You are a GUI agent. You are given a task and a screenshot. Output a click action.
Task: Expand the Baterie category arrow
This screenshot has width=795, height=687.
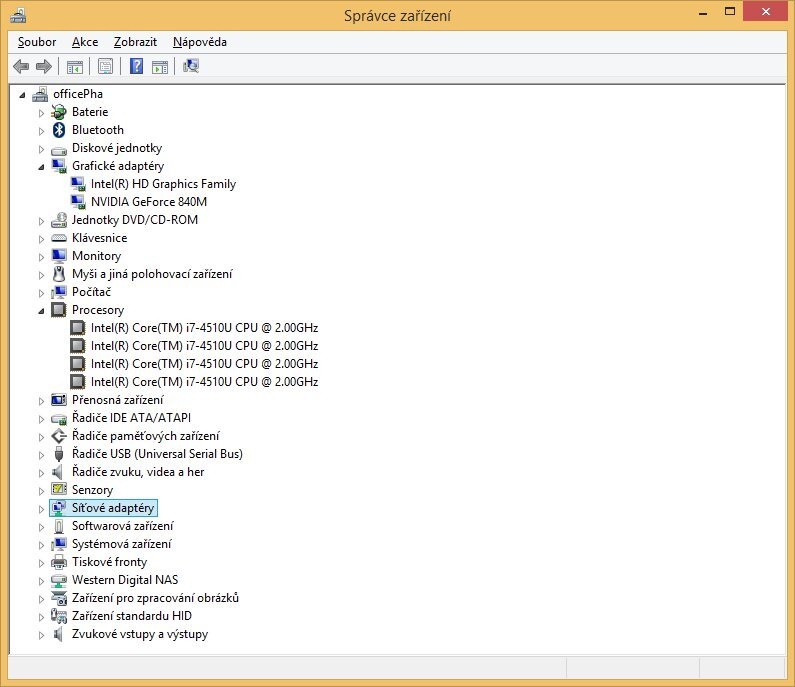click(41, 113)
